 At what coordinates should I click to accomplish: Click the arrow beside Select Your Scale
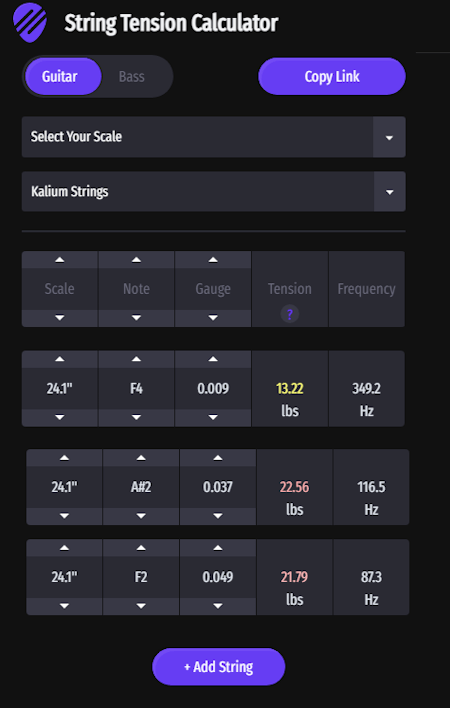click(389, 137)
